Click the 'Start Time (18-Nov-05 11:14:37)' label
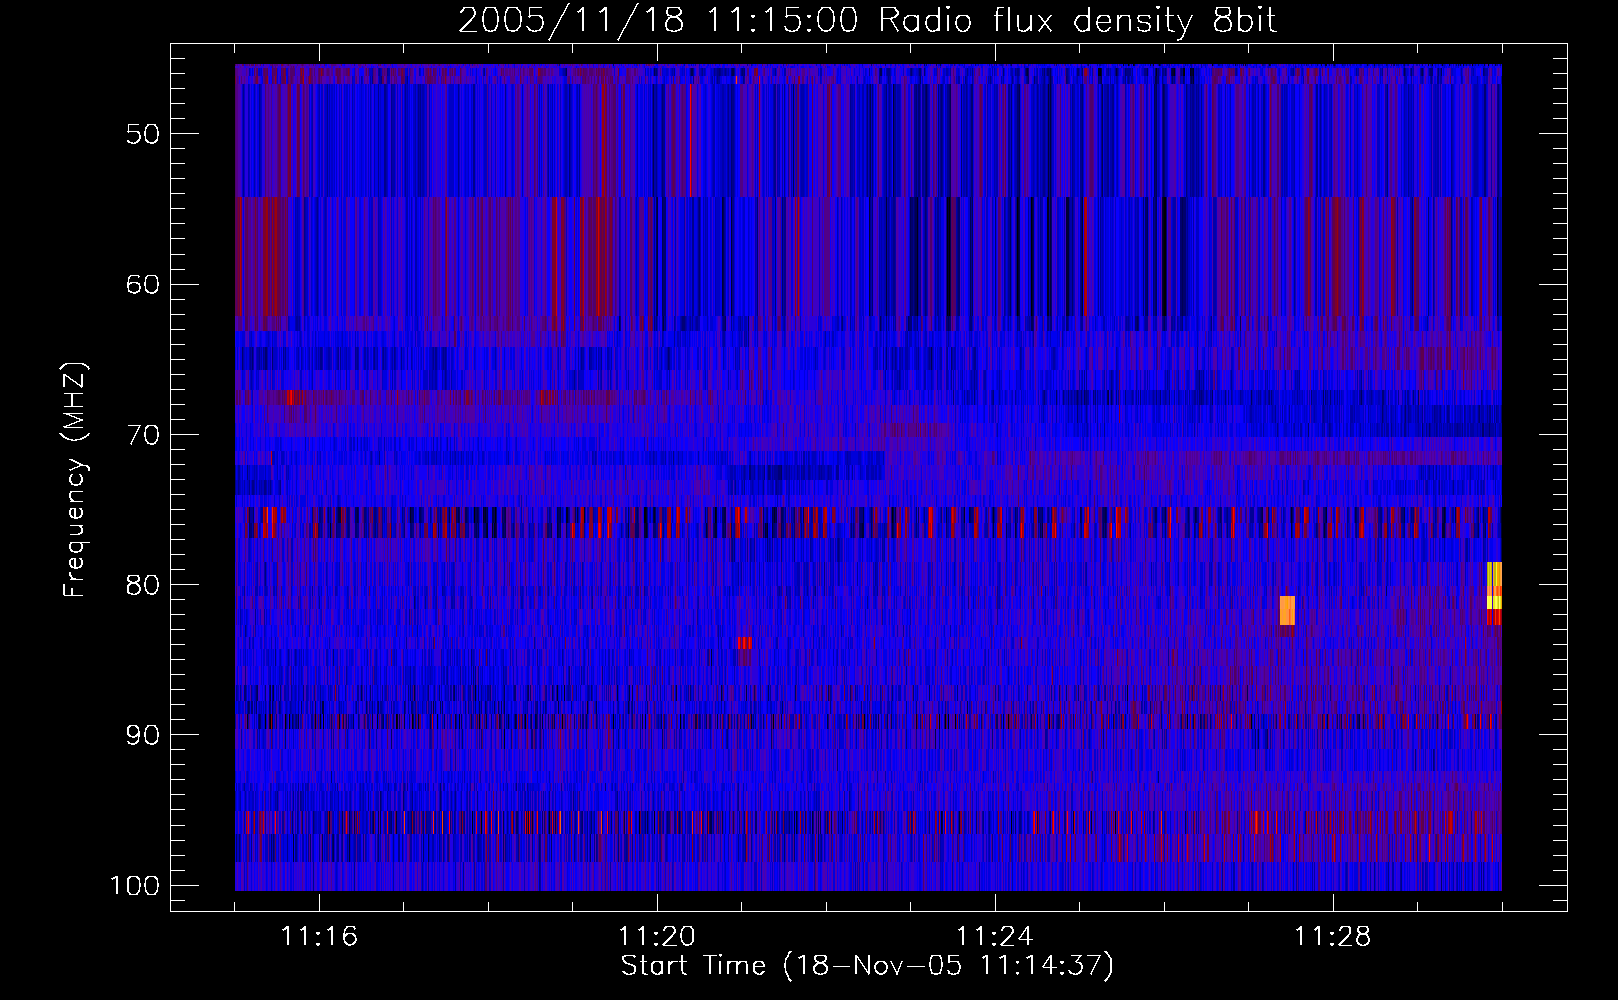Viewport: 1618px width, 1000px height. point(867,966)
